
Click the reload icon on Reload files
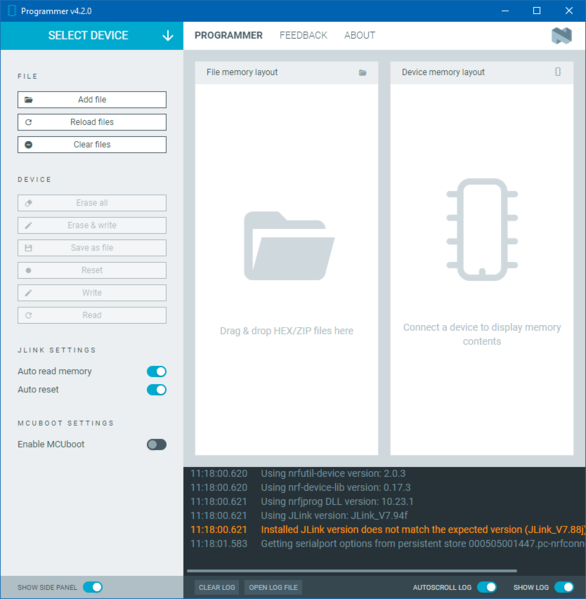click(28, 122)
